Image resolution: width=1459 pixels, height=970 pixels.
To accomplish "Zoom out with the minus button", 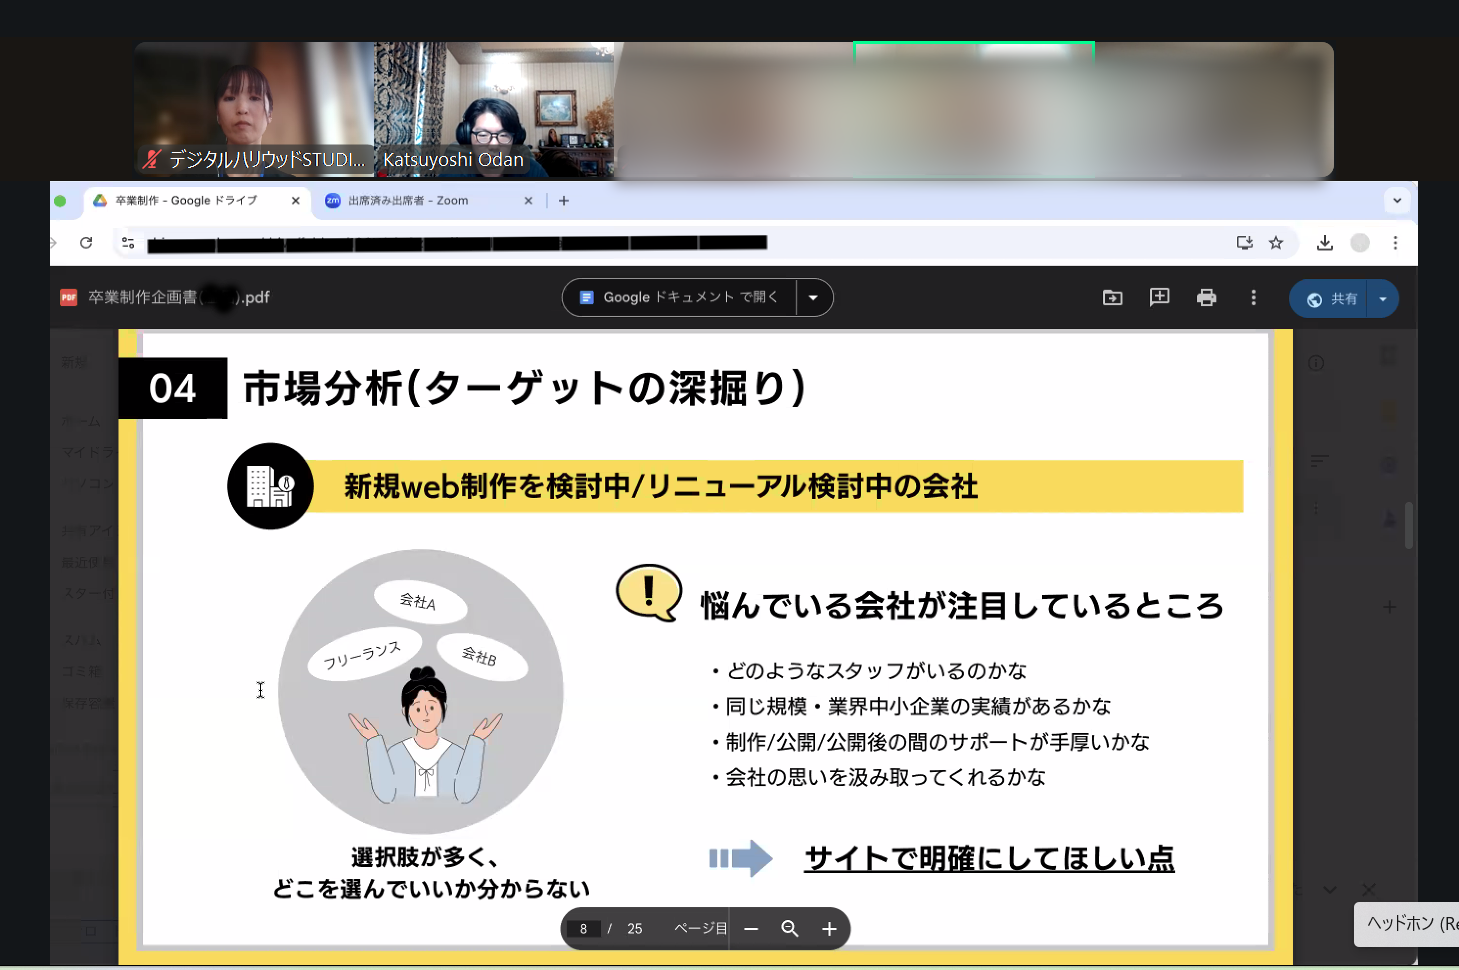I will pyautogui.click(x=751, y=929).
